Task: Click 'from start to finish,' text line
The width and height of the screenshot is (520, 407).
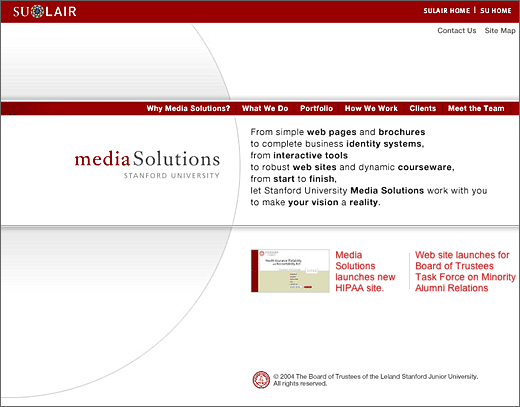Action: tap(293, 179)
